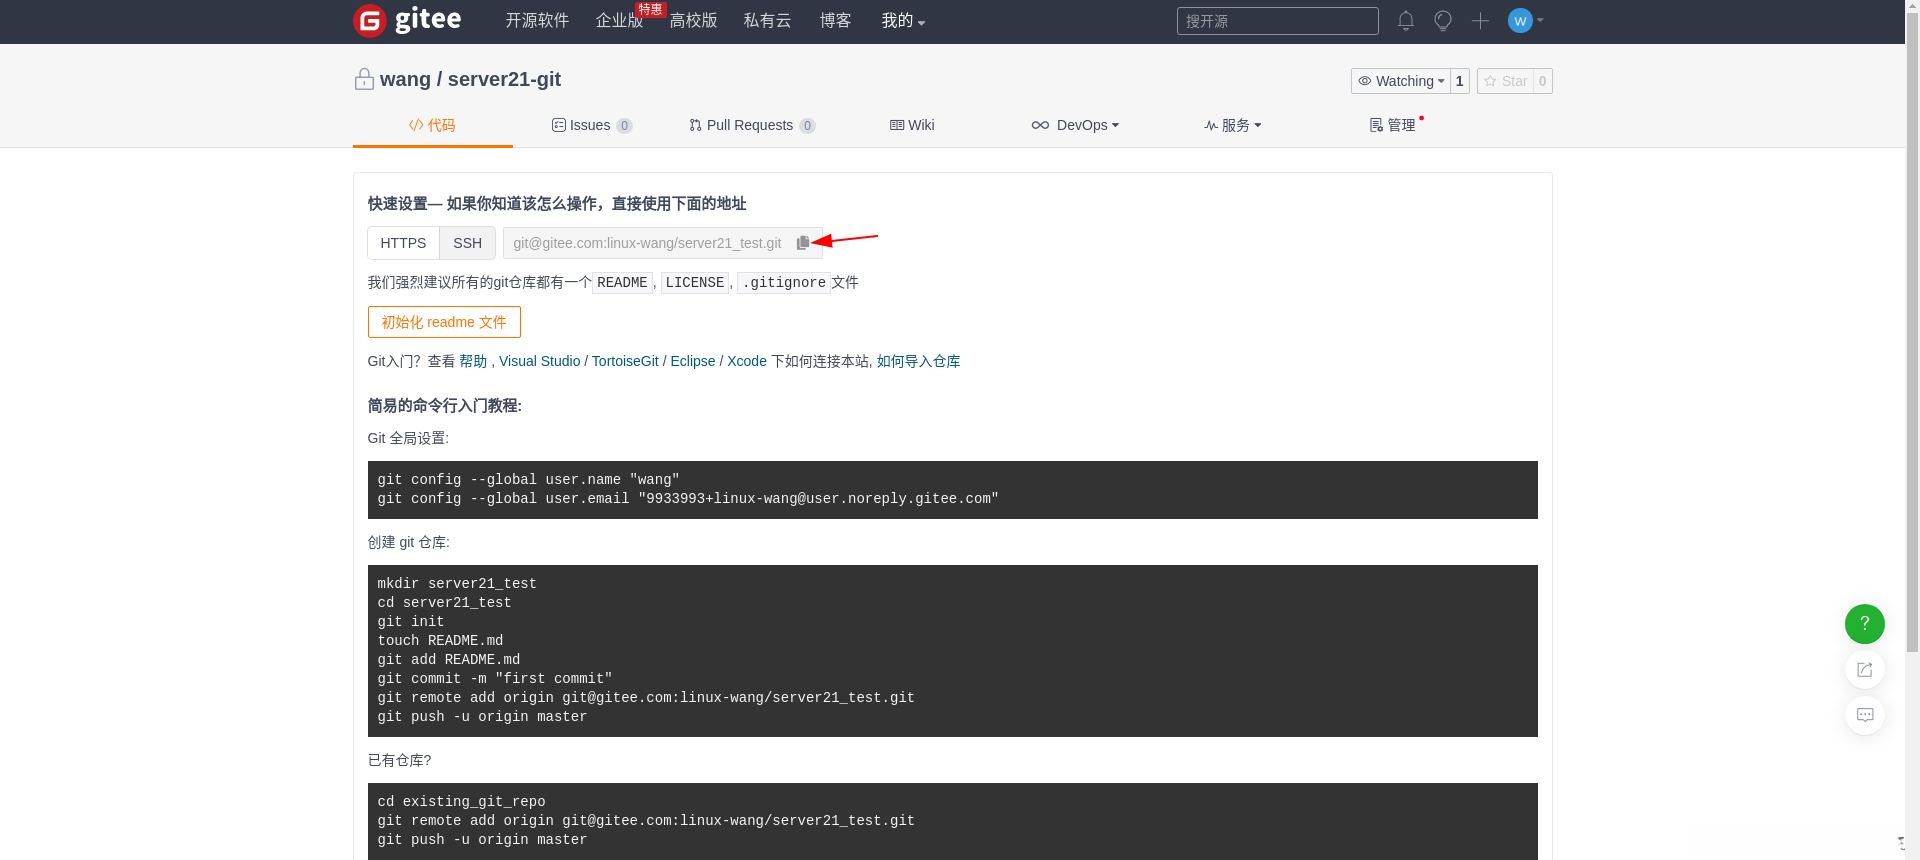This screenshot has width=1920, height=860.
Task: Click the mkdir server21_test command line
Action: tap(457, 584)
